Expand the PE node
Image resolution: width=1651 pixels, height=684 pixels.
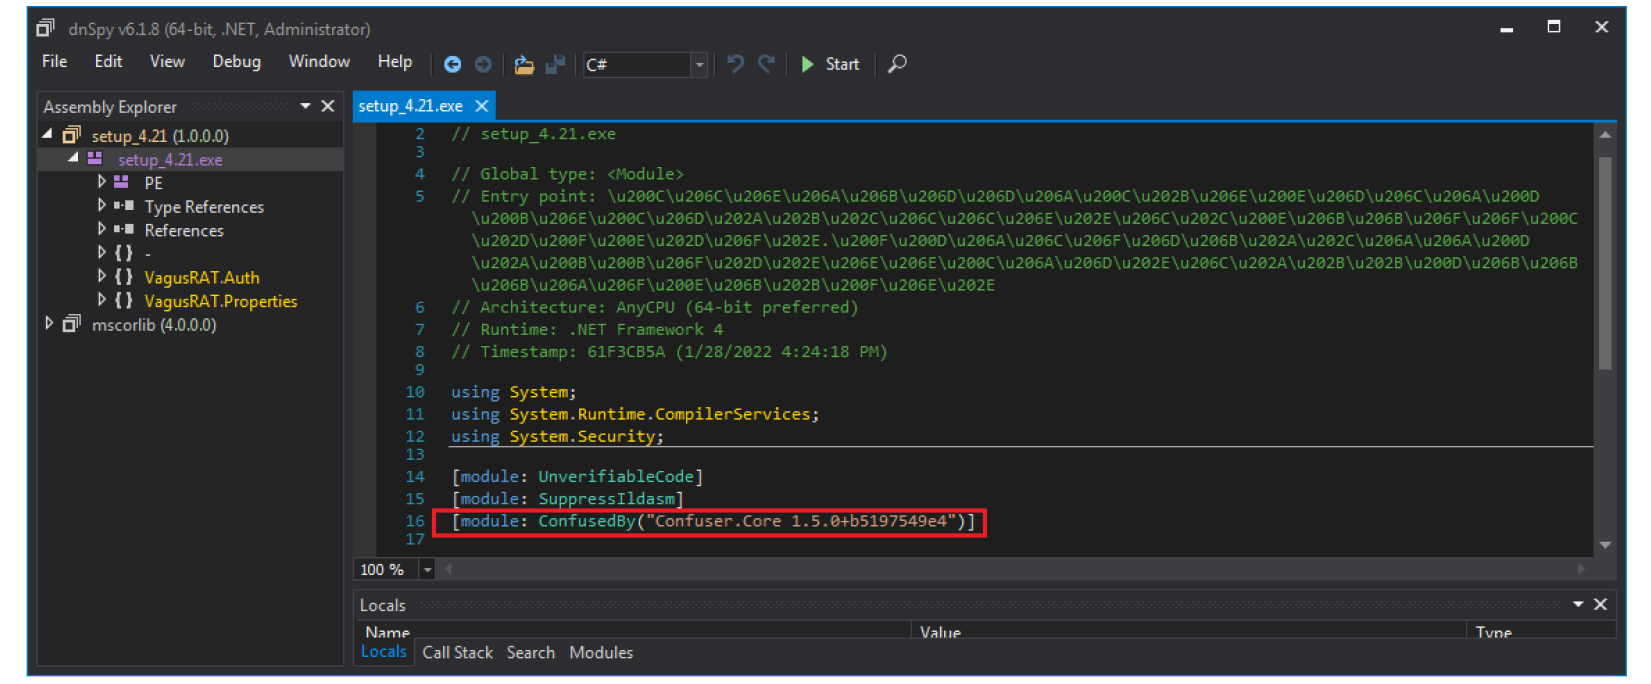(101, 182)
